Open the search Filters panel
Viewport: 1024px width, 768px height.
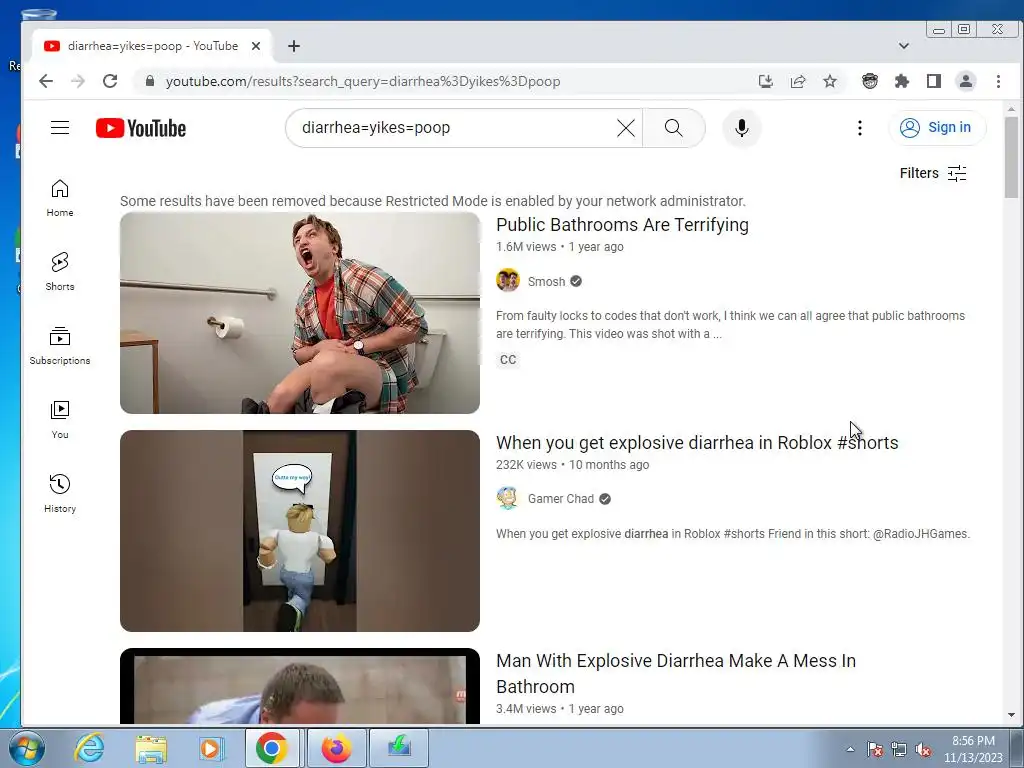[933, 173]
